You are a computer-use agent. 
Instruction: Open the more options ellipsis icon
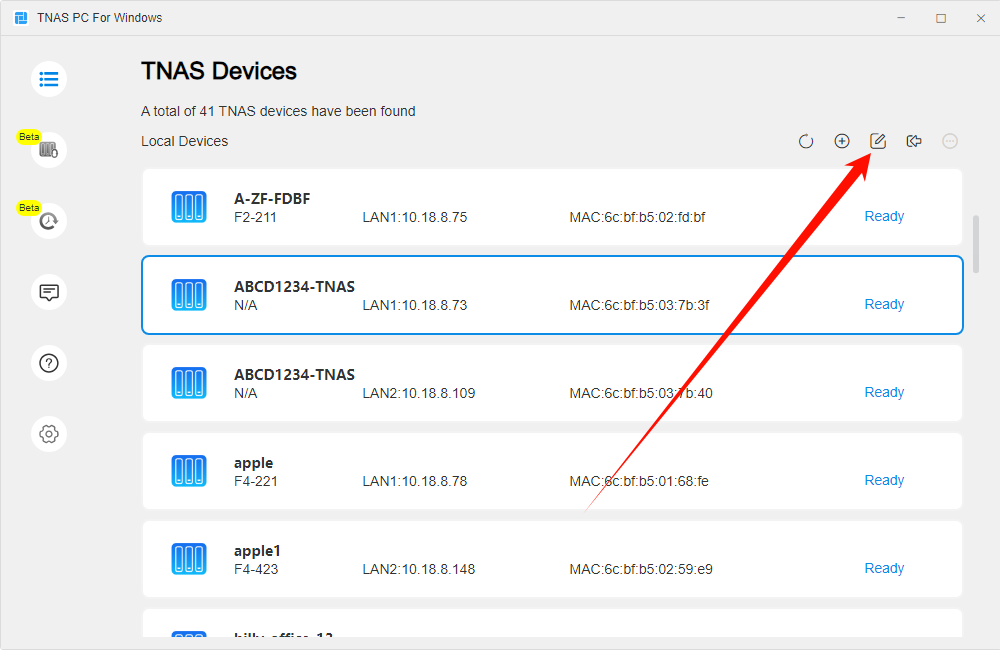click(950, 141)
